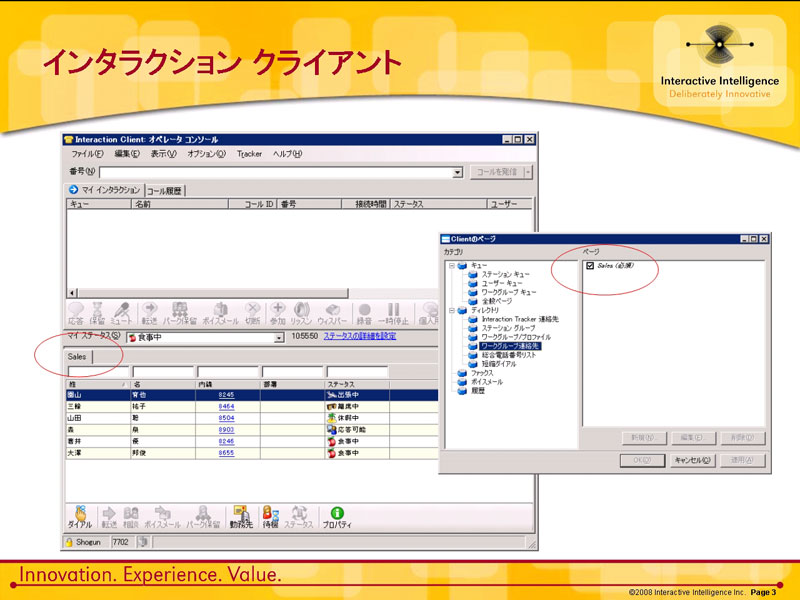Click the 削除 button in Clientのページ
The image size is (800, 600).
point(743,438)
